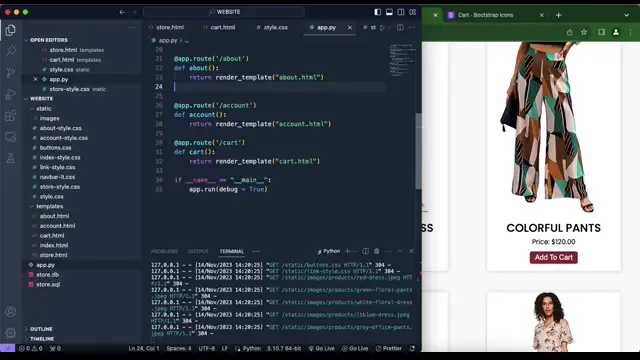Select UTF-8 encoding in status bar
The width and height of the screenshot is (640, 360).
click(207, 349)
